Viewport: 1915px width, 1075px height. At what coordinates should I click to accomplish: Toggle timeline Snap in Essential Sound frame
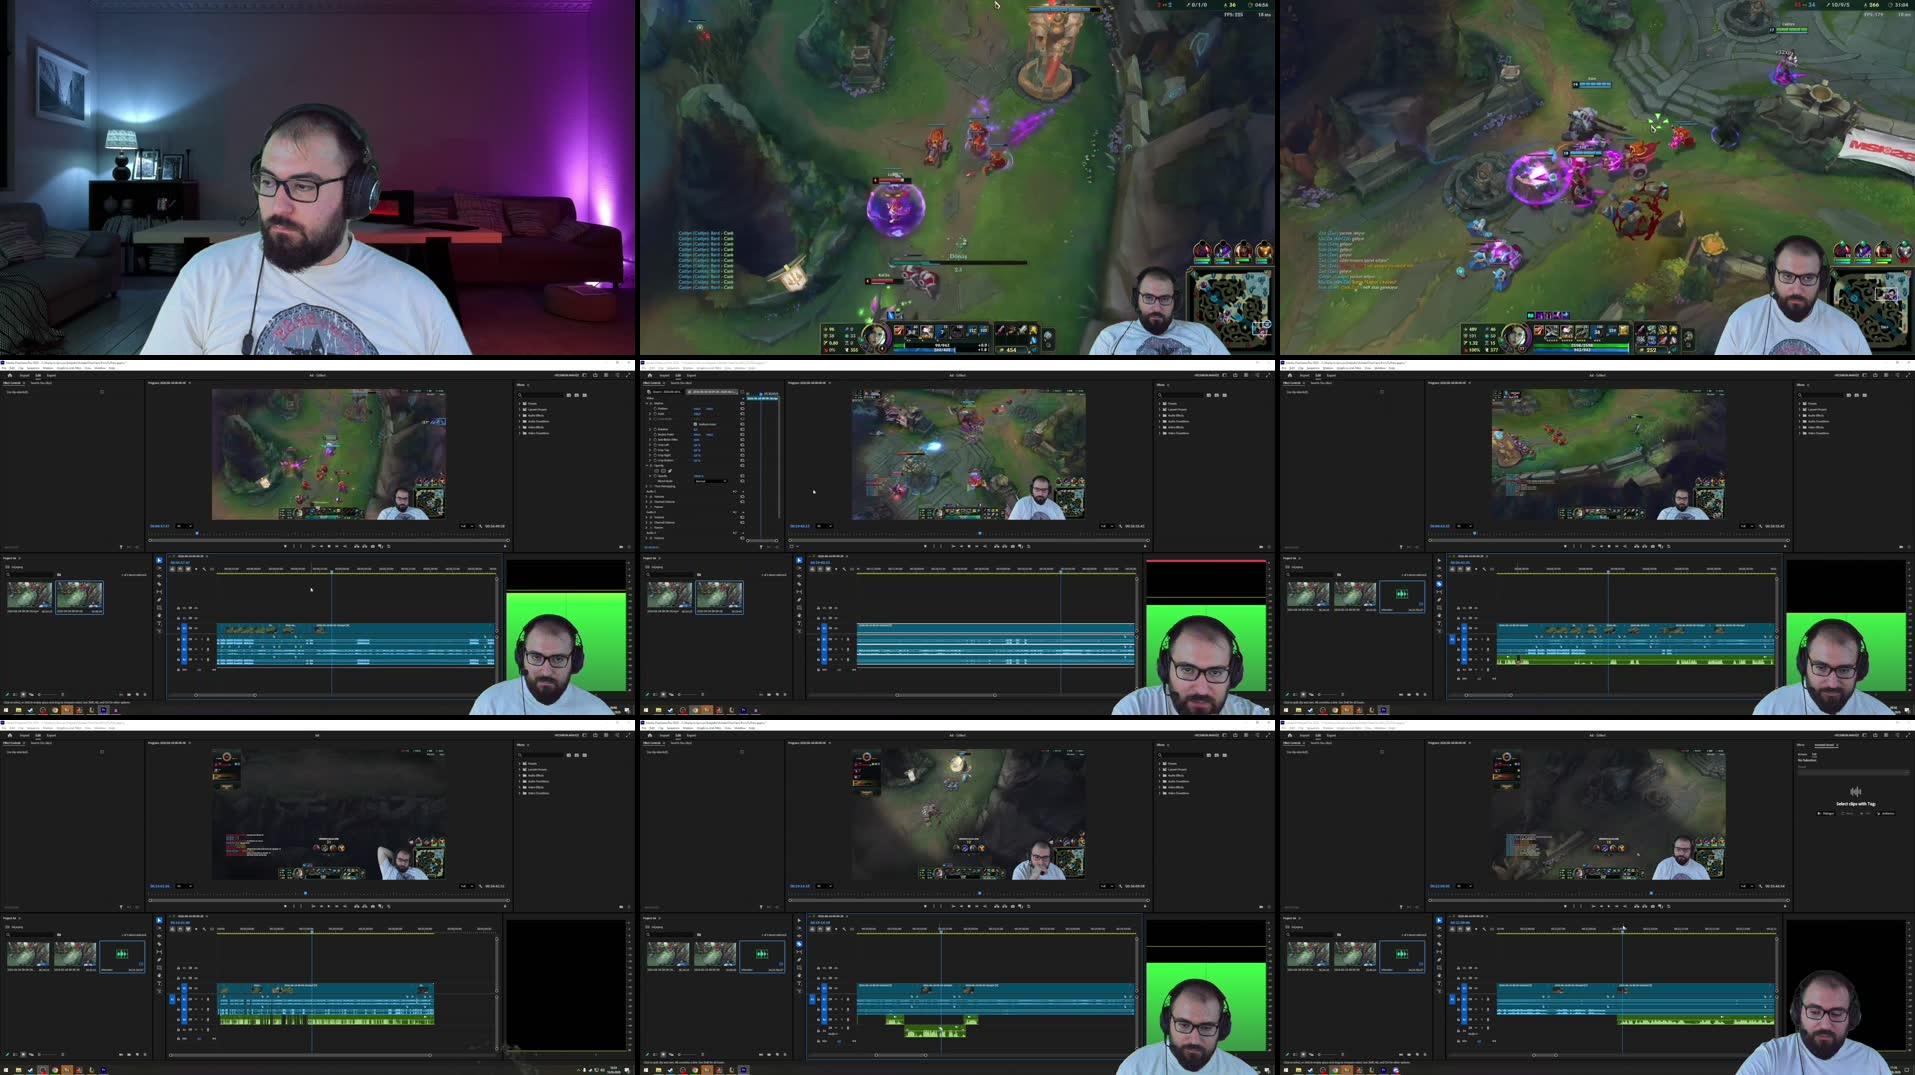(1460, 929)
